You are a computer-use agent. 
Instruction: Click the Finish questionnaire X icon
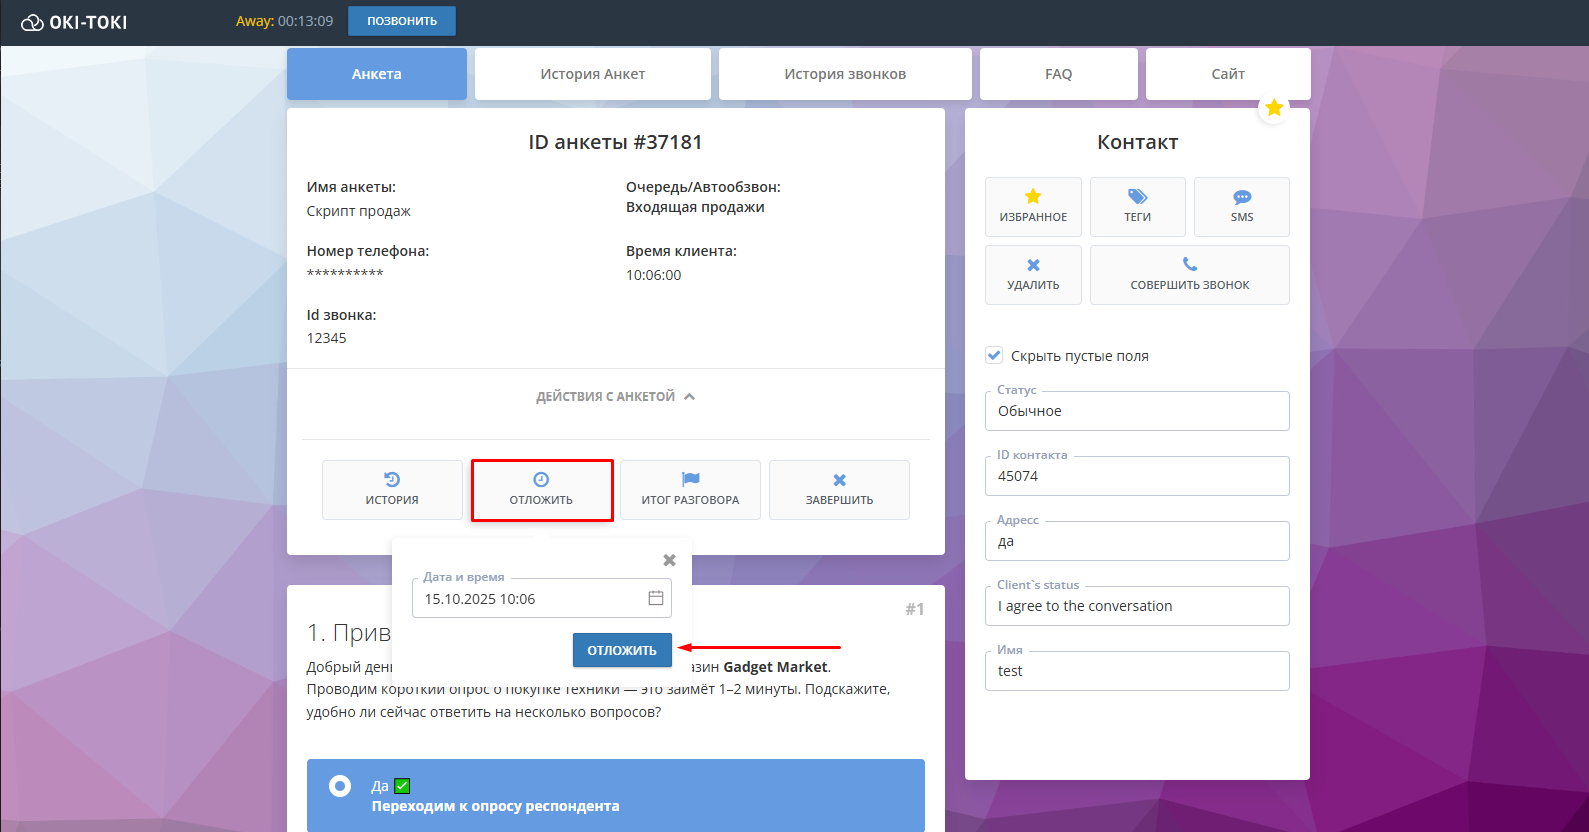click(839, 489)
